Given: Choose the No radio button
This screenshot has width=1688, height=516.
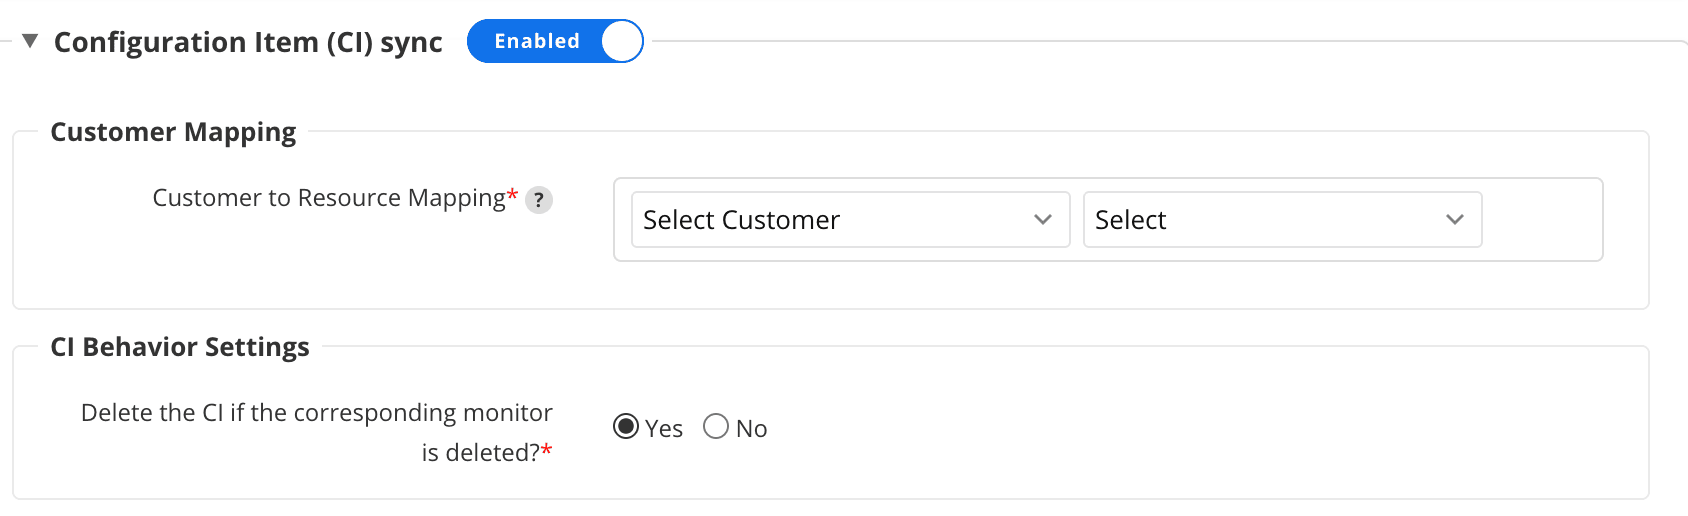Looking at the screenshot, I should coord(716,427).
